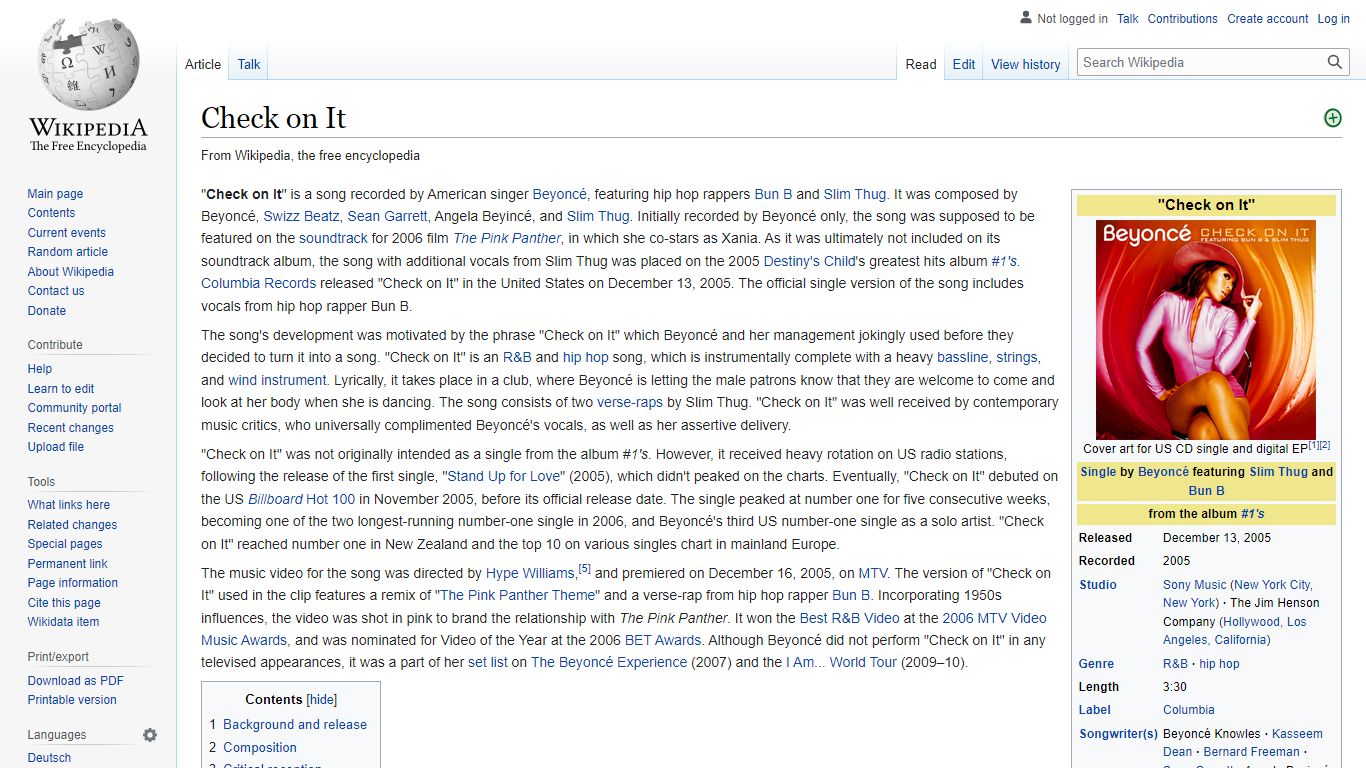Open Recent changes in the sidebar
Screen dimensions: 1366x768
70,428
